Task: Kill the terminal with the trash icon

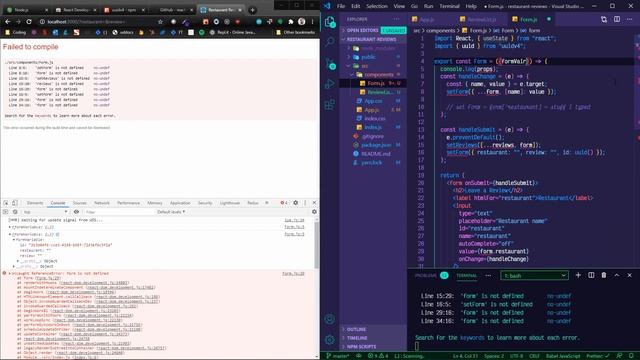Action: coord(604,275)
